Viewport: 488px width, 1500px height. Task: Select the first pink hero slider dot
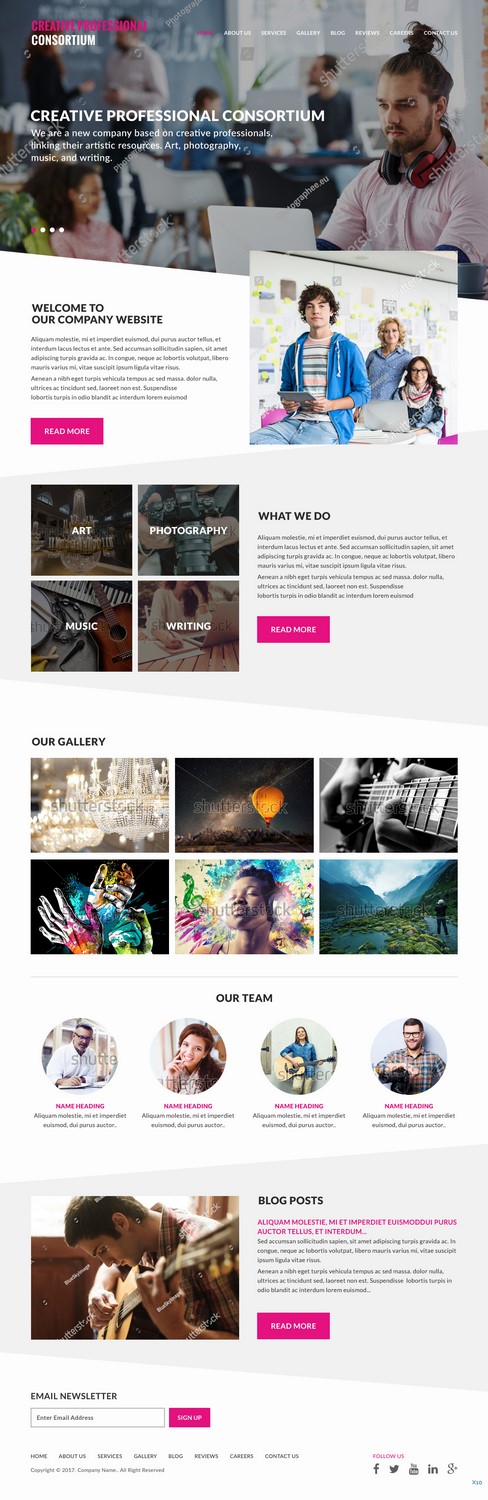pos(34,230)
